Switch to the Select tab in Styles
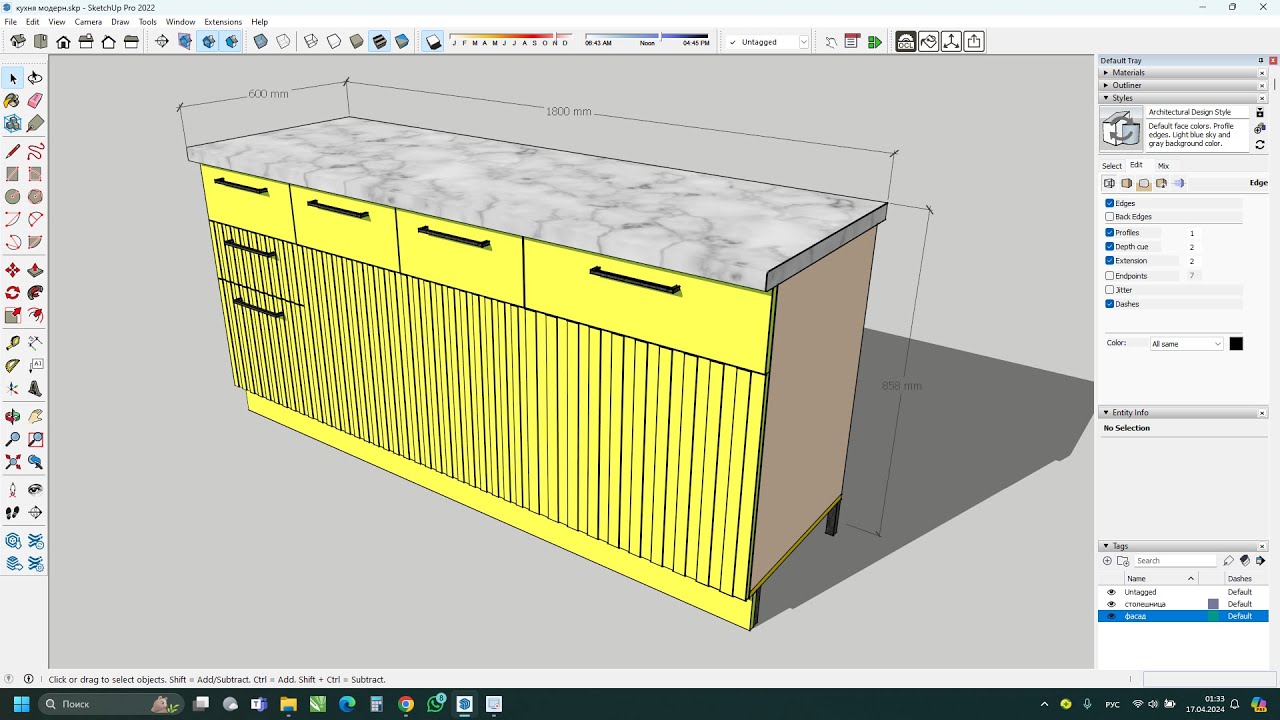This screenshot has width=1280, height=720. tap(1112, 166)
